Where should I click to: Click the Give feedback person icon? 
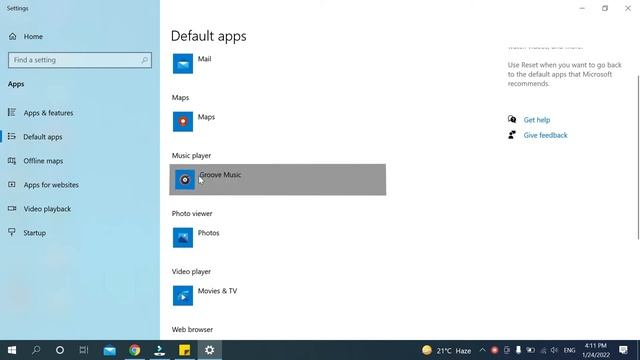click(512, 135)
